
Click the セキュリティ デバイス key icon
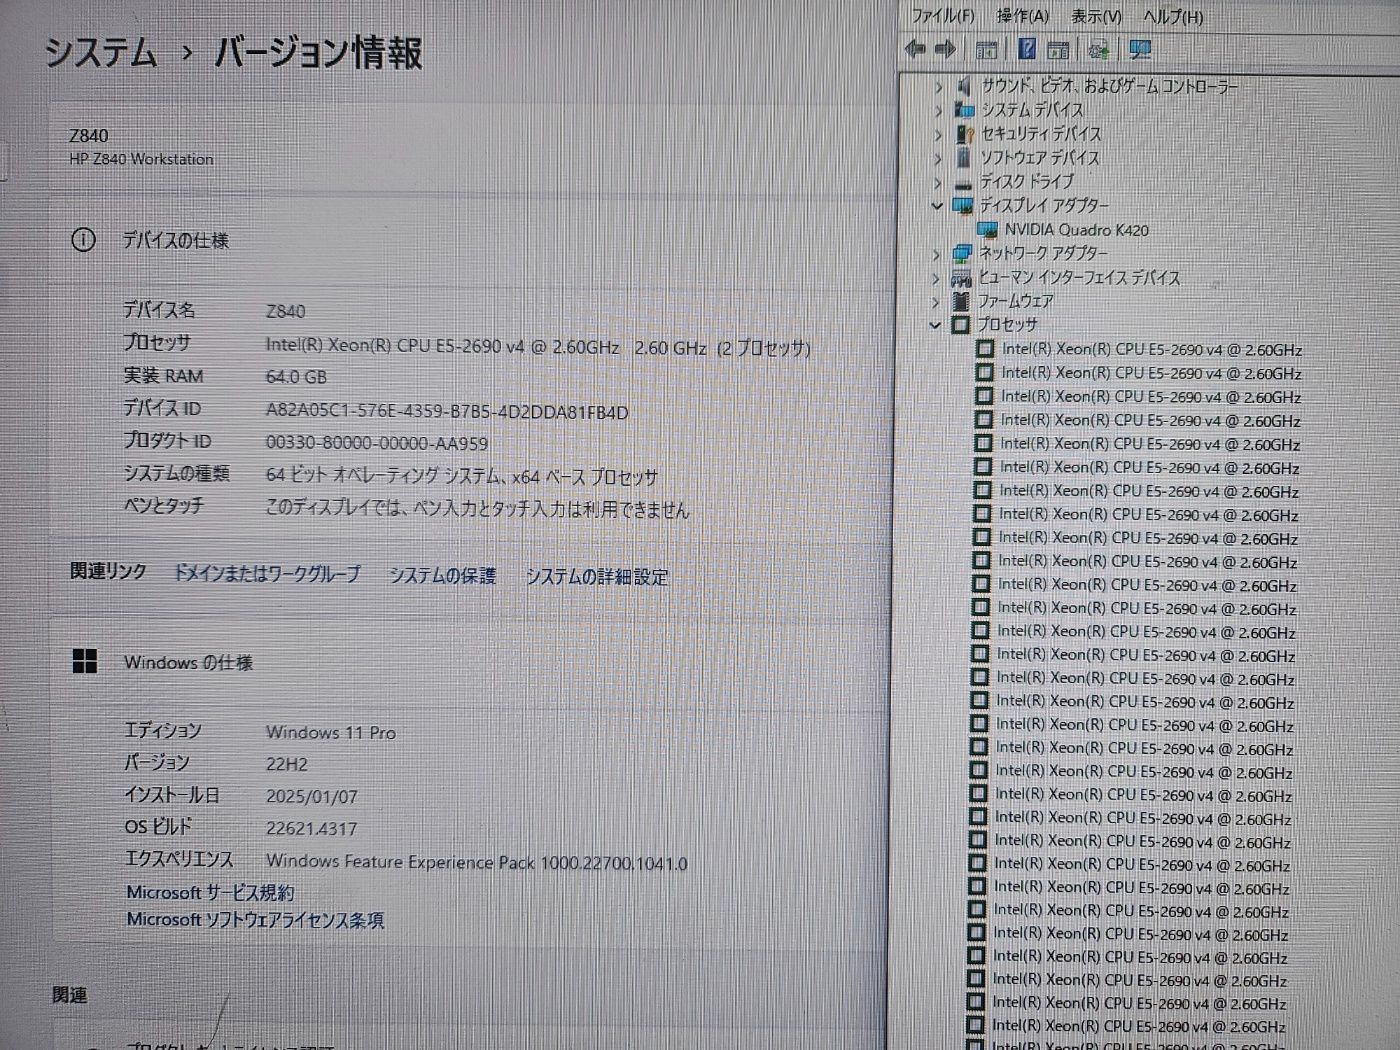coord(964,134)
